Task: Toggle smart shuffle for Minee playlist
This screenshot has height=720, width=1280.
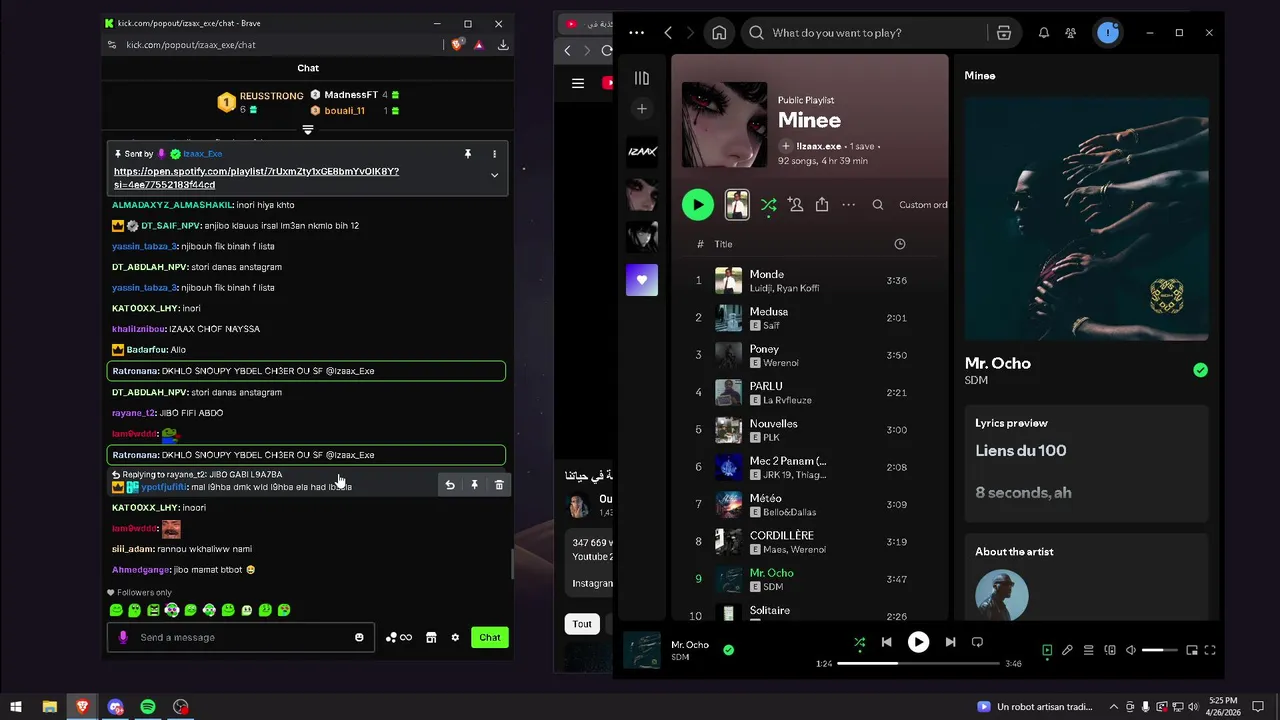Action: pyautogui.click(x=768, y=205)
